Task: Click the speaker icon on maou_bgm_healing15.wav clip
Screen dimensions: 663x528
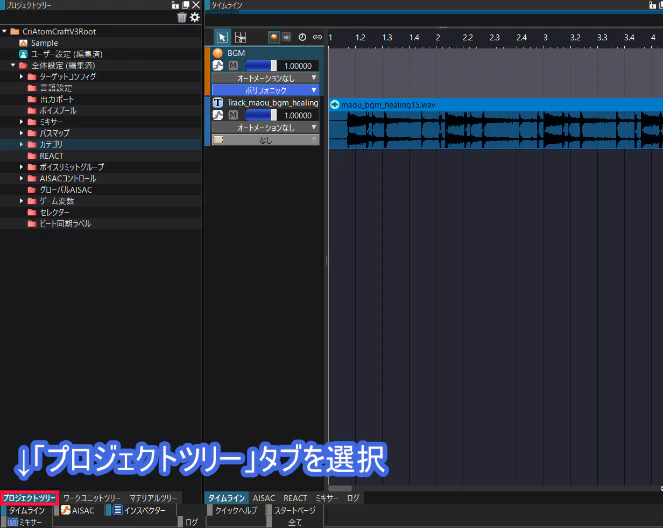Action: pyautogui.click(x=334, y=104)
